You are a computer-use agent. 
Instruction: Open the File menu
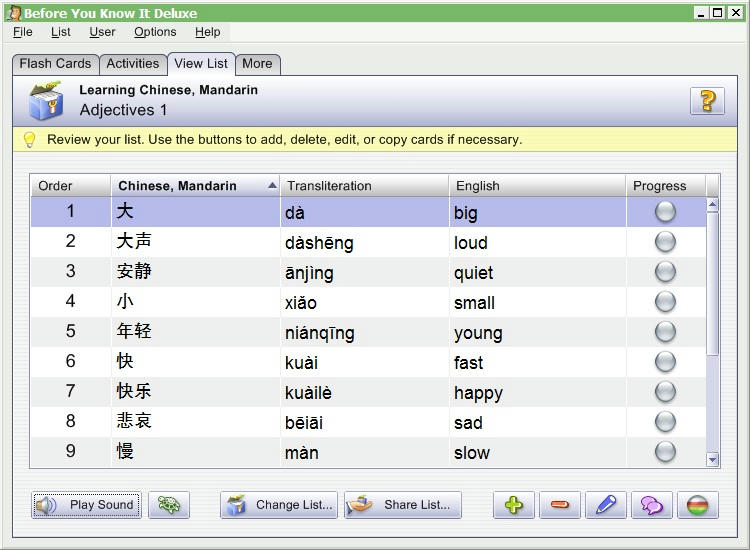coord(22,32)
